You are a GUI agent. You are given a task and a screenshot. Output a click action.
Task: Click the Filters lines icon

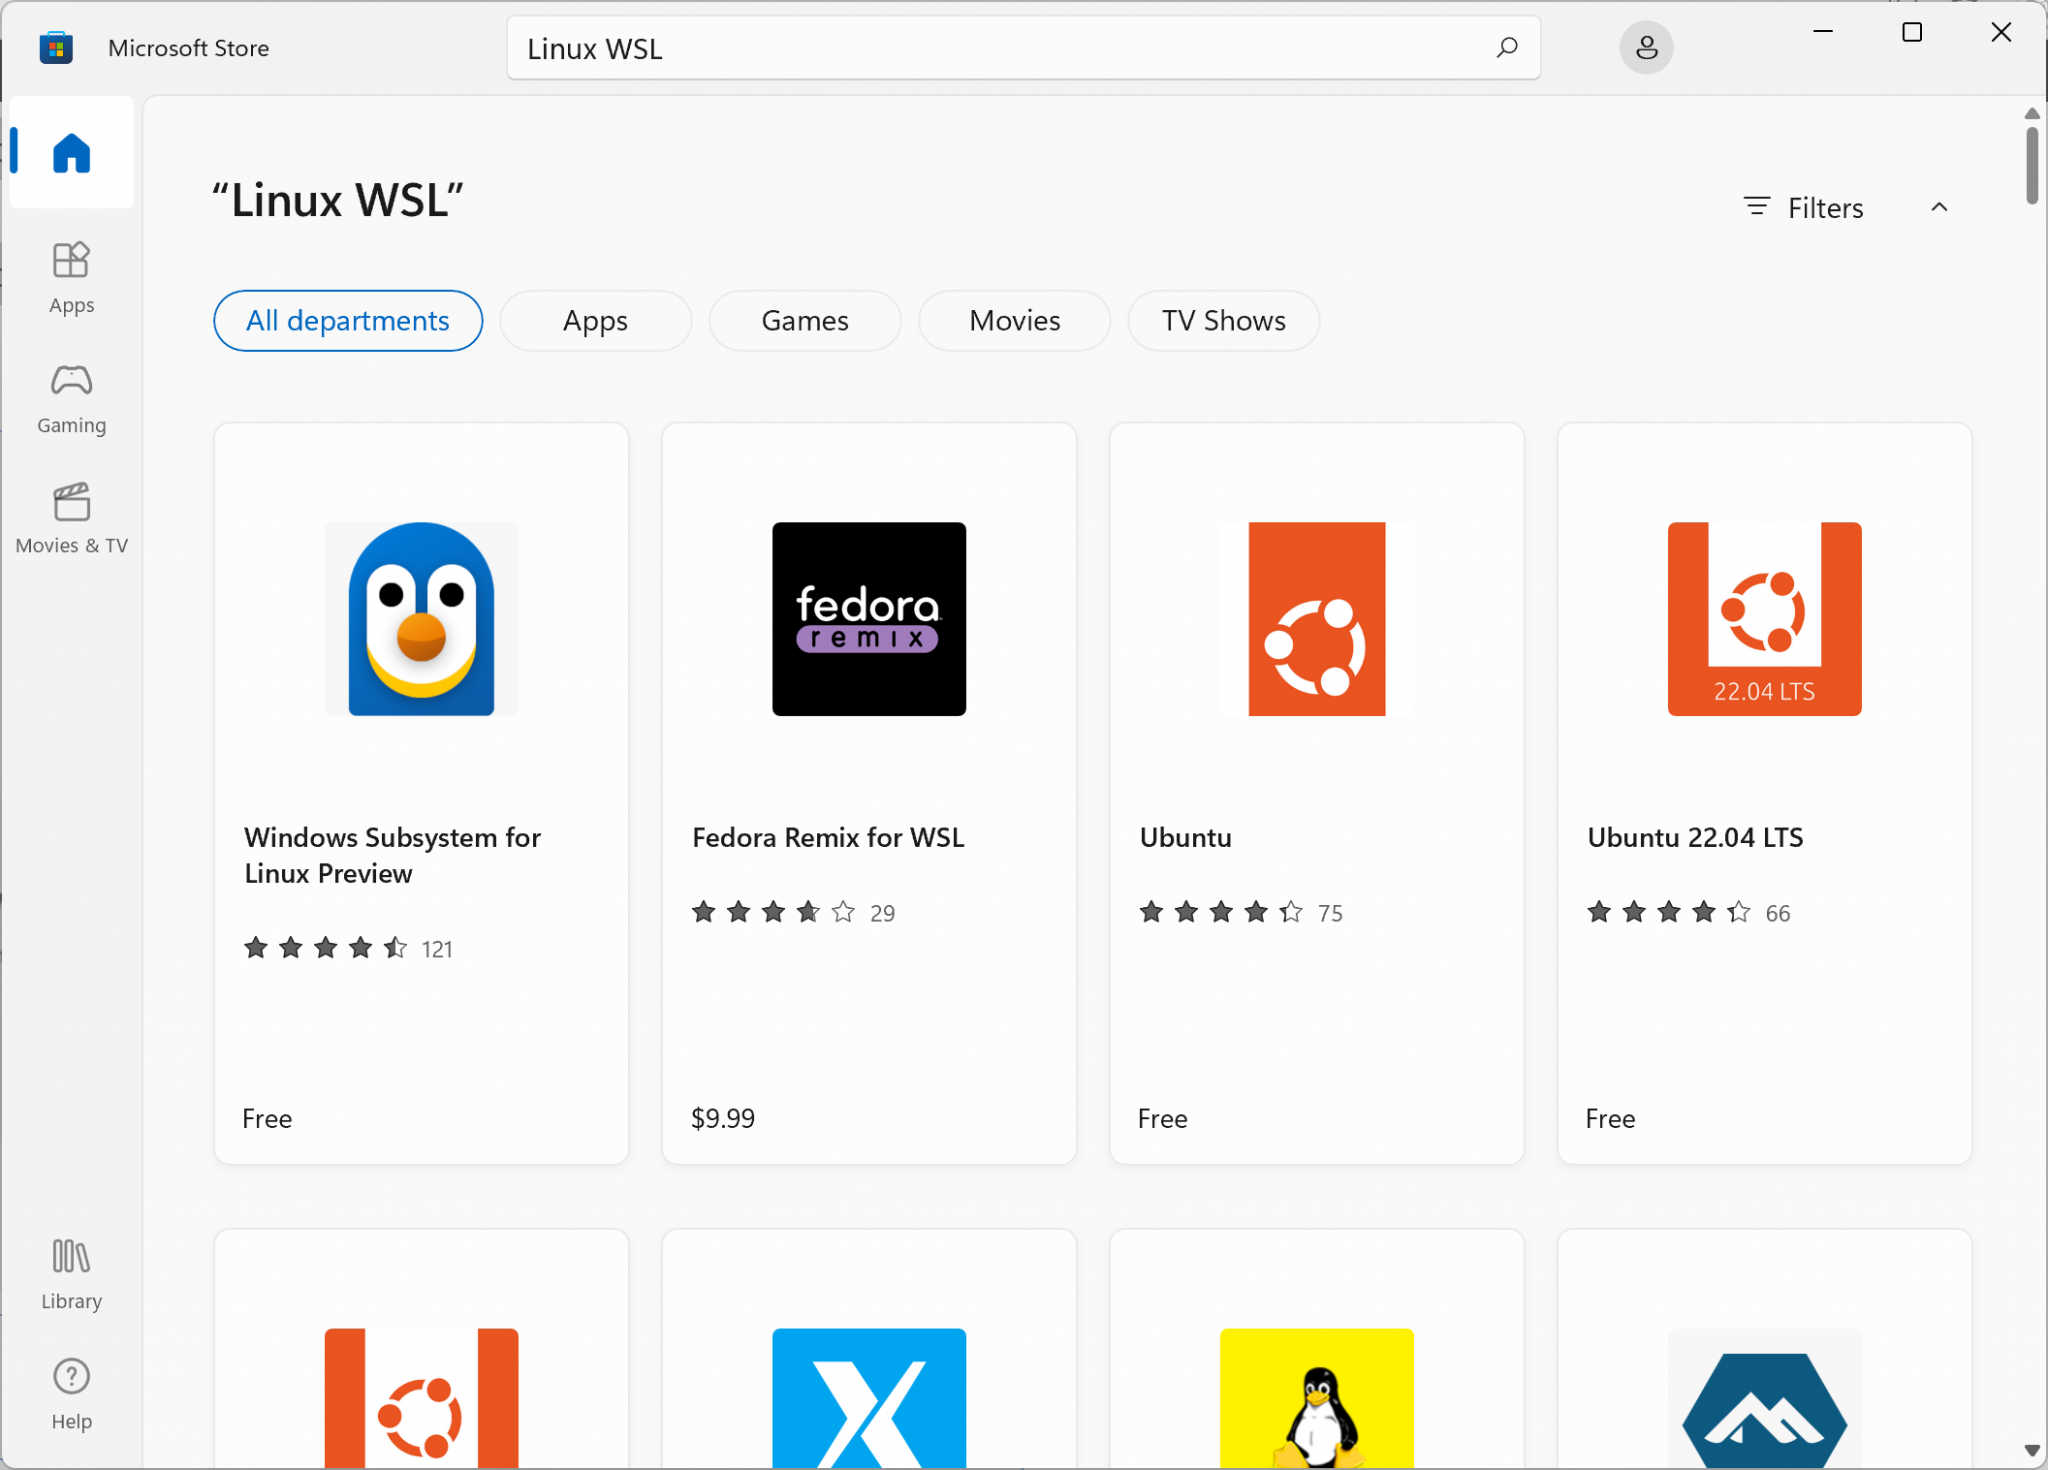1757,207
